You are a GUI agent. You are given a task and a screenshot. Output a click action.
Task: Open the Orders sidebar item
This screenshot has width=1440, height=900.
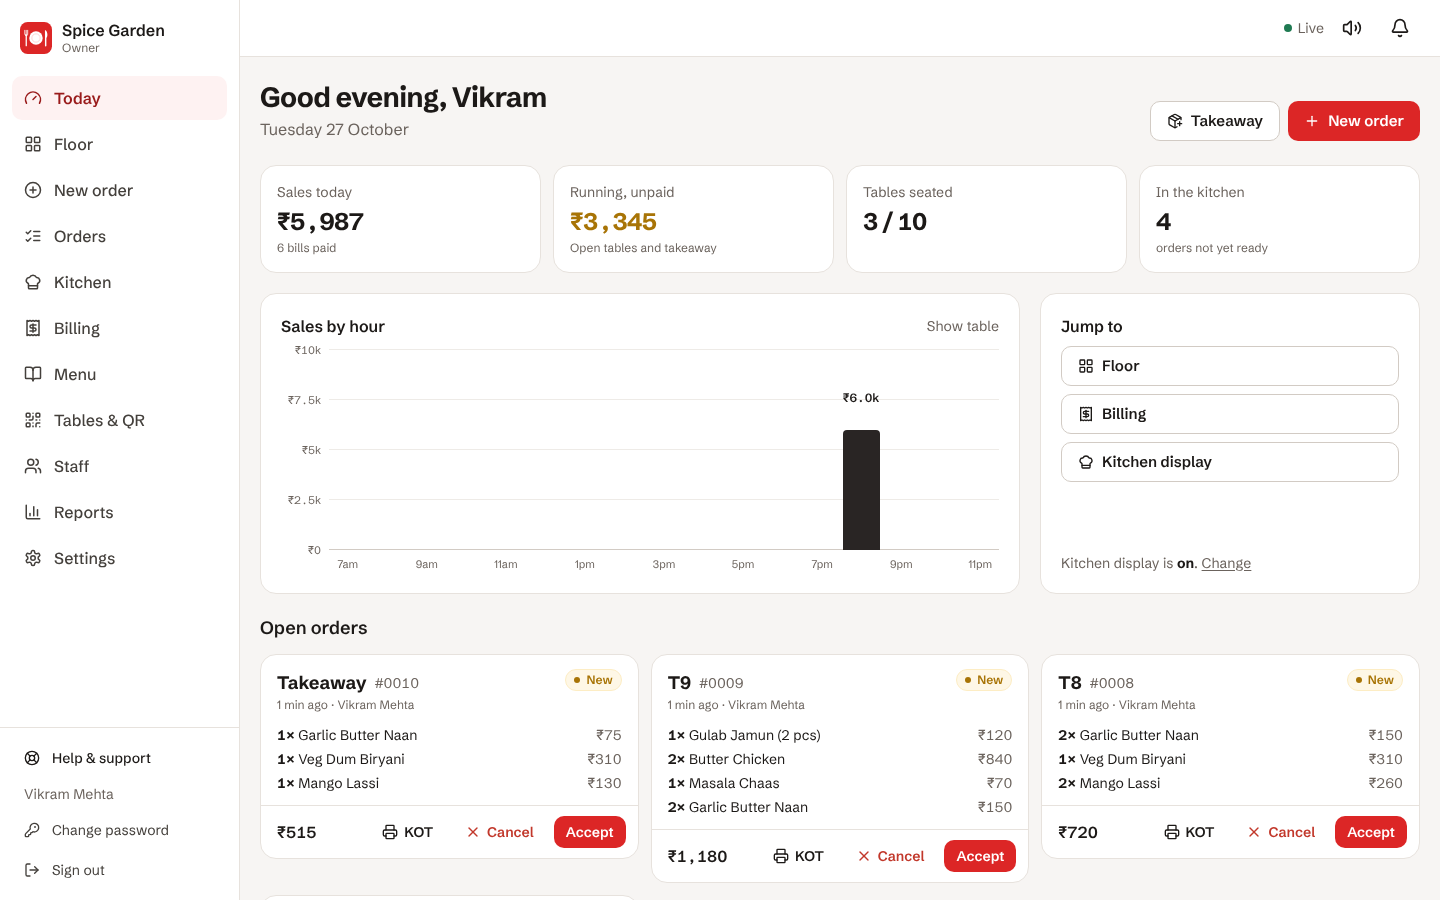point(120,236)
